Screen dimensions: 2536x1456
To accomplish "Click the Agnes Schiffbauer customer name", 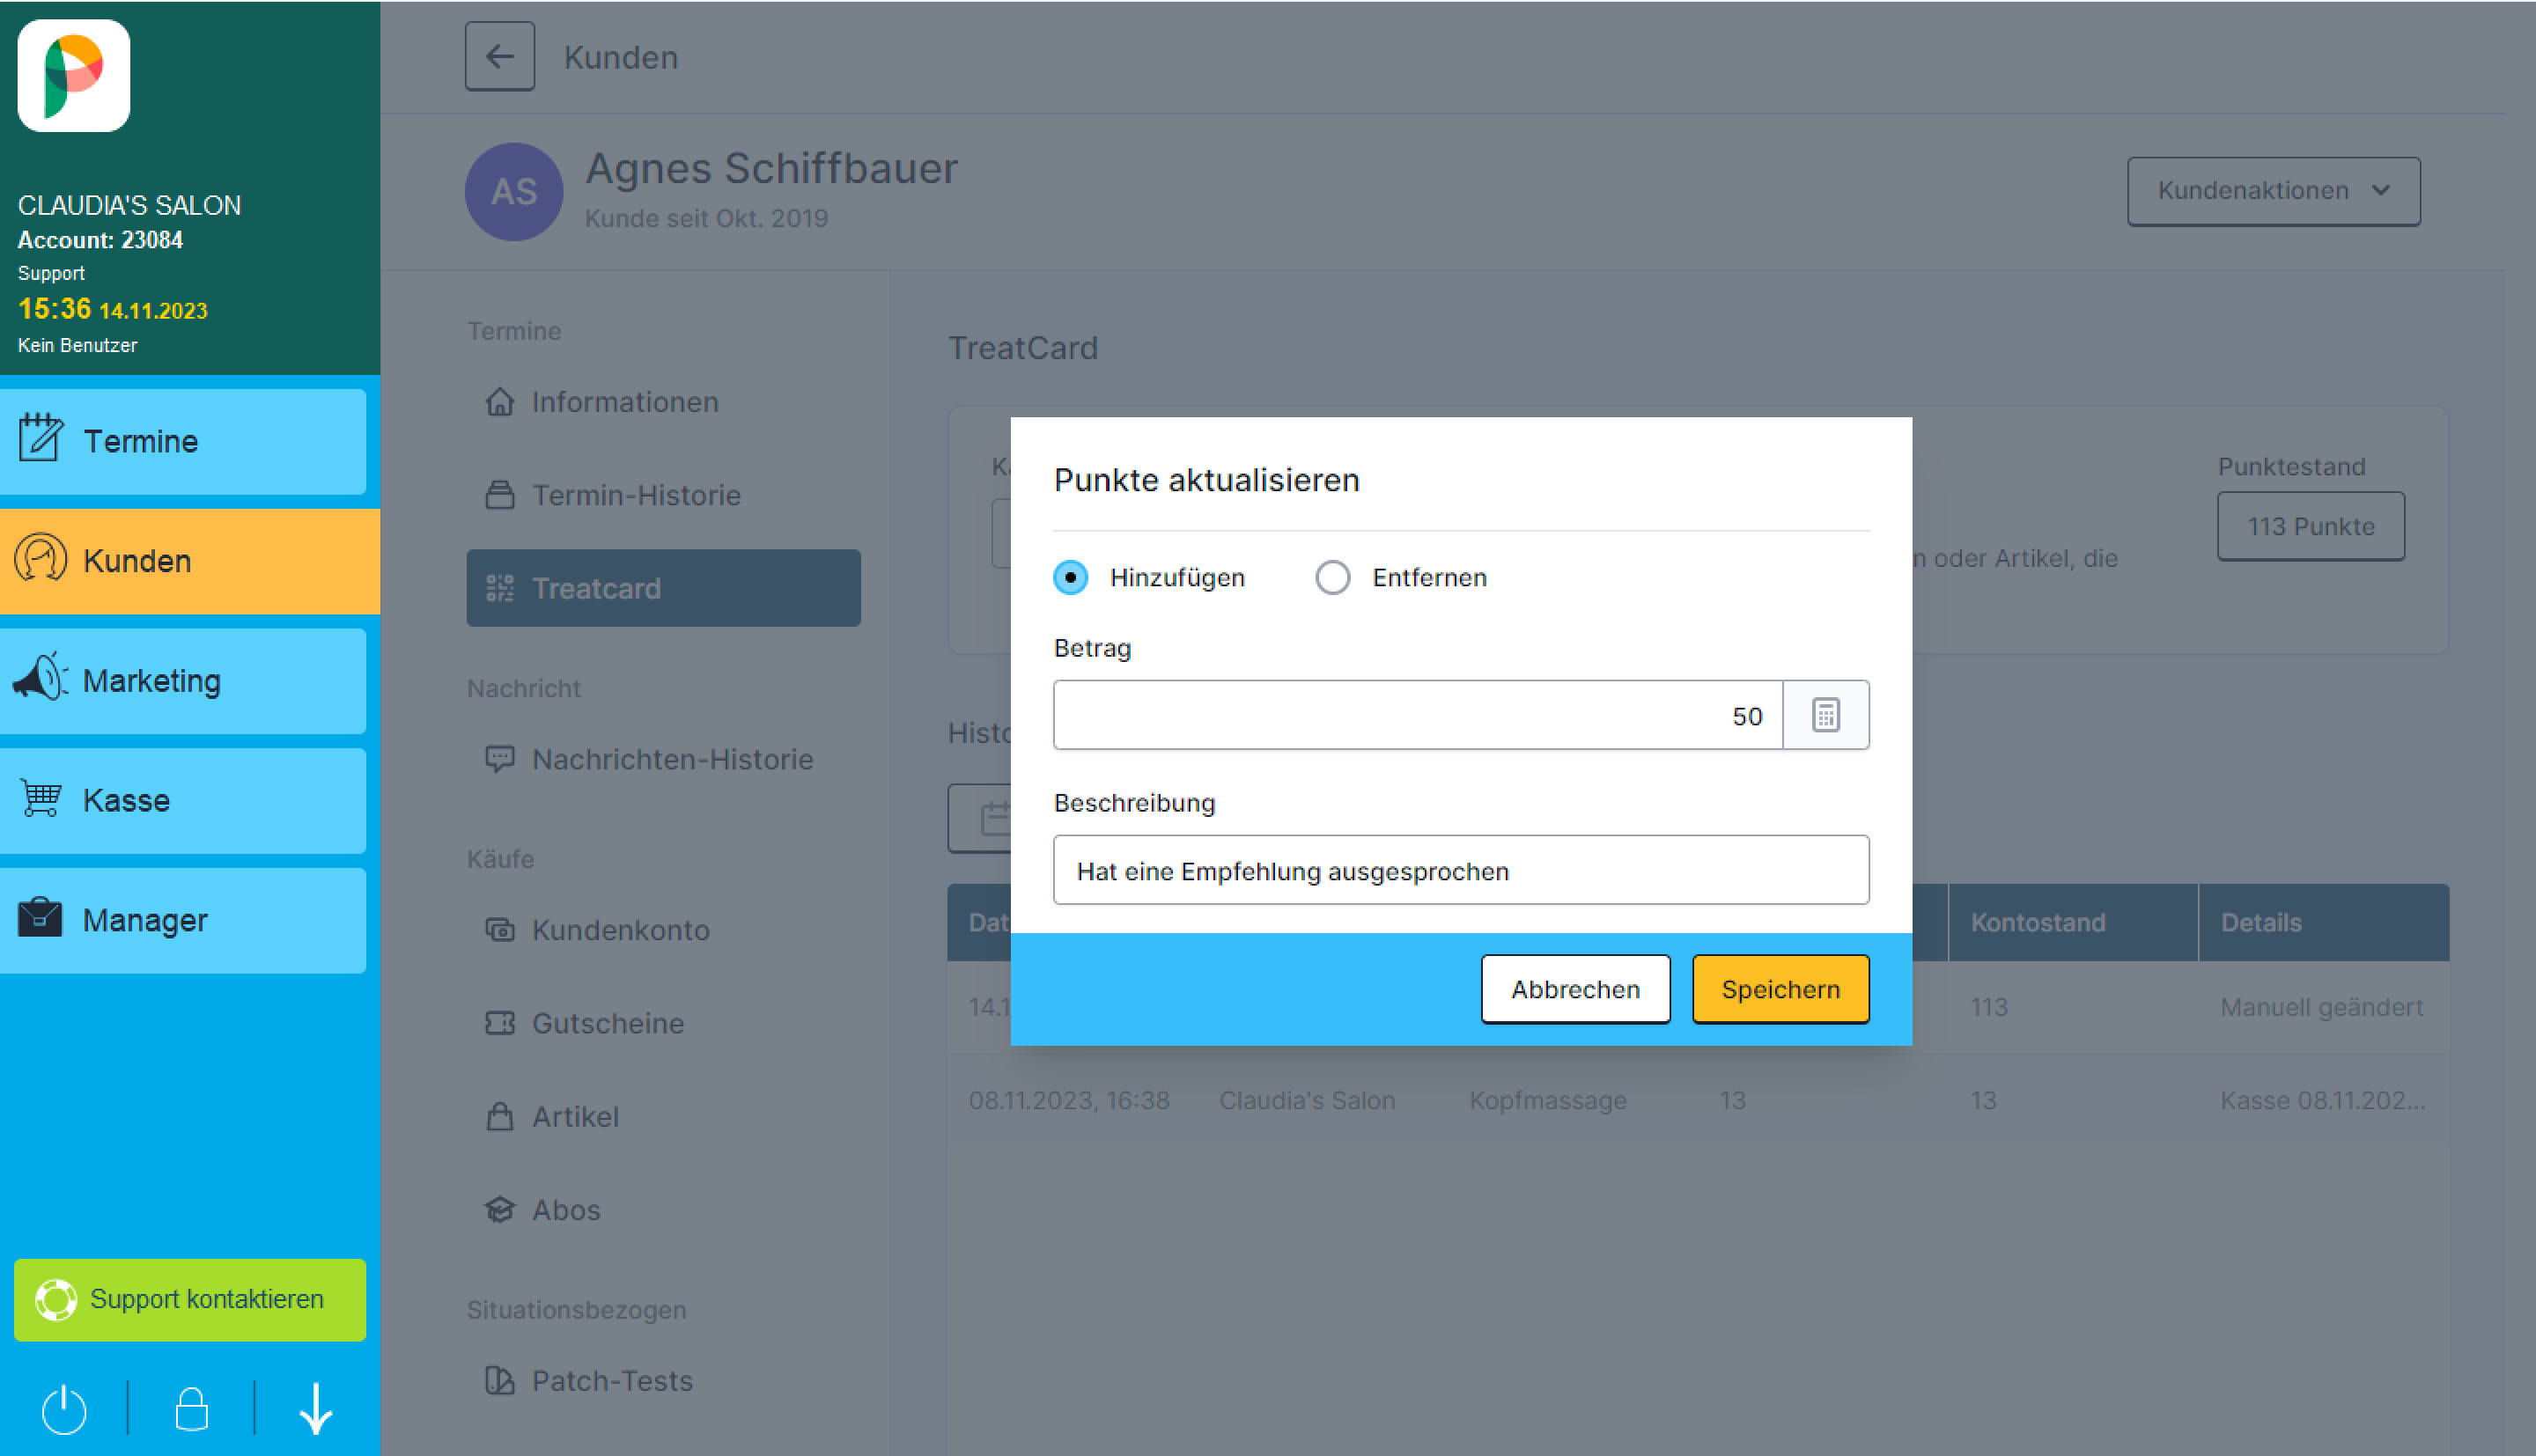I will (771, 168).
